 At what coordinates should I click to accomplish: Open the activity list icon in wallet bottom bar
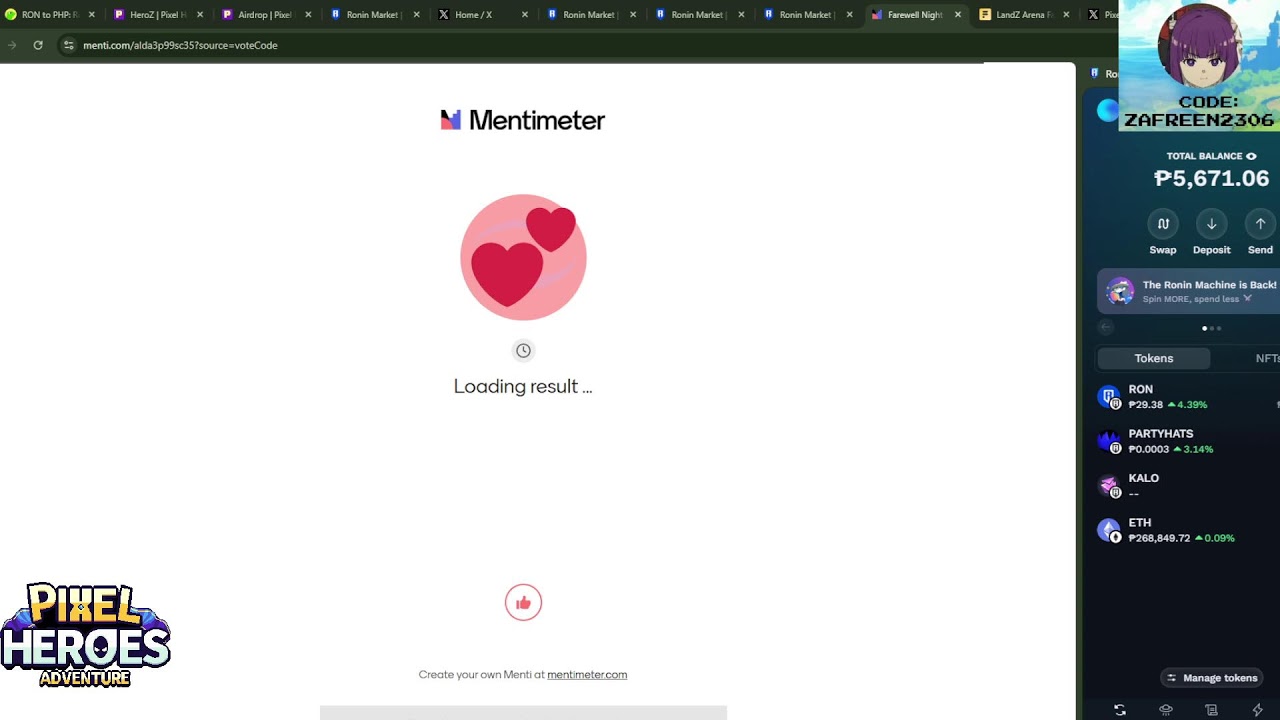(1212, 710)
